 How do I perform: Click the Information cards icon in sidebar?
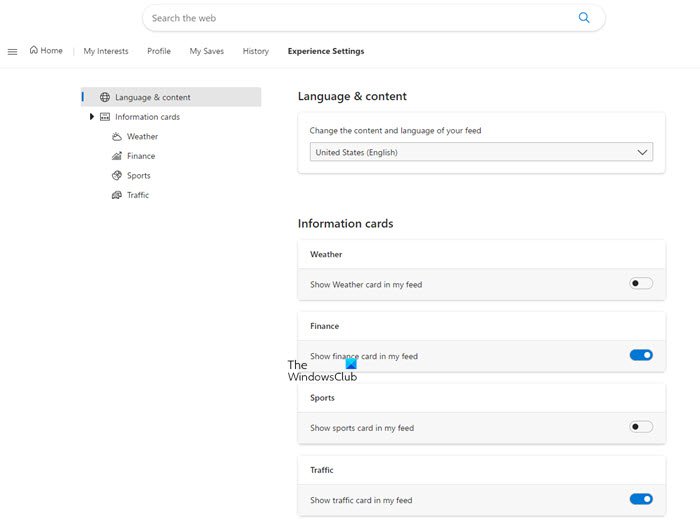point(105,117)
